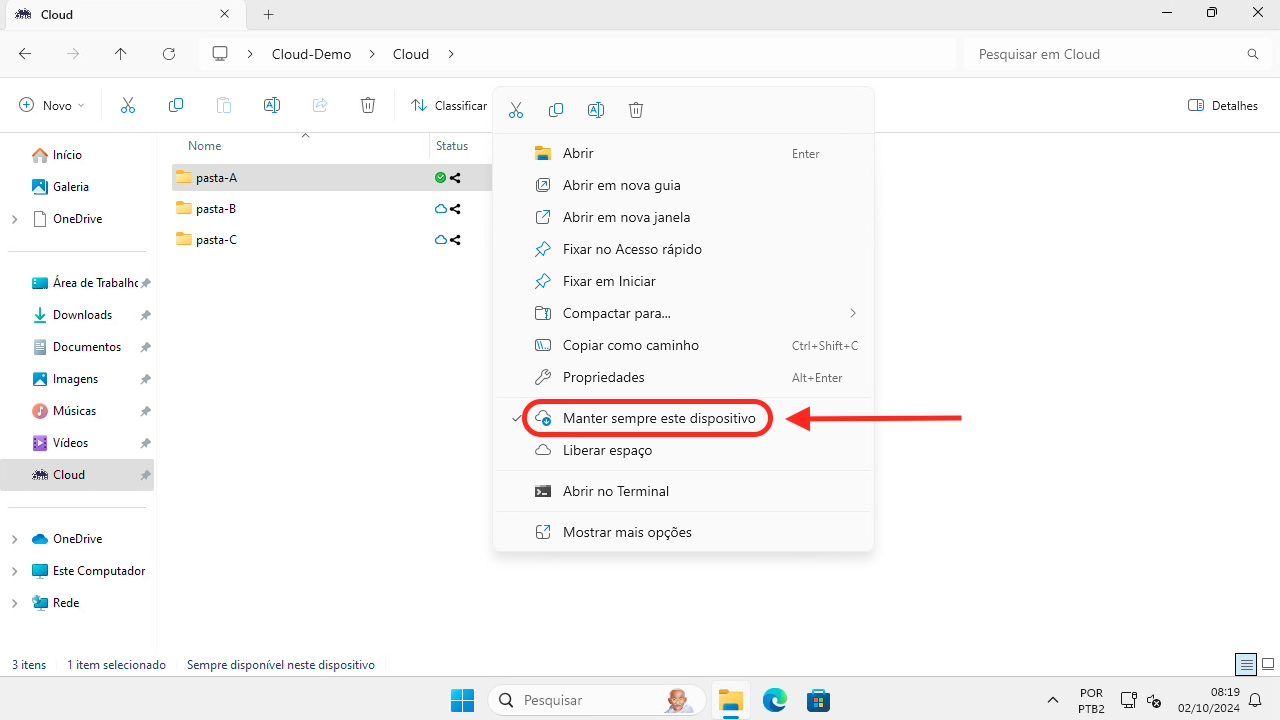
Task: Expand the Rede tree node
Action: click(14, 603)
